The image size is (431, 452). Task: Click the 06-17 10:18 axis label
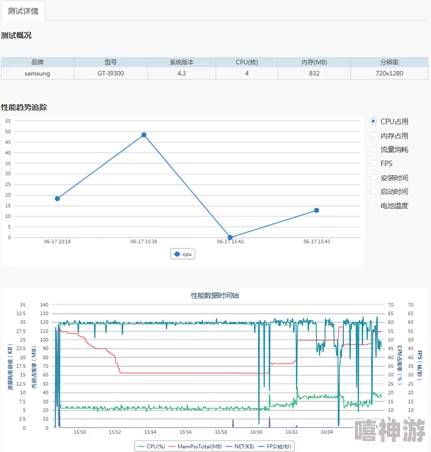pos(57,241)
